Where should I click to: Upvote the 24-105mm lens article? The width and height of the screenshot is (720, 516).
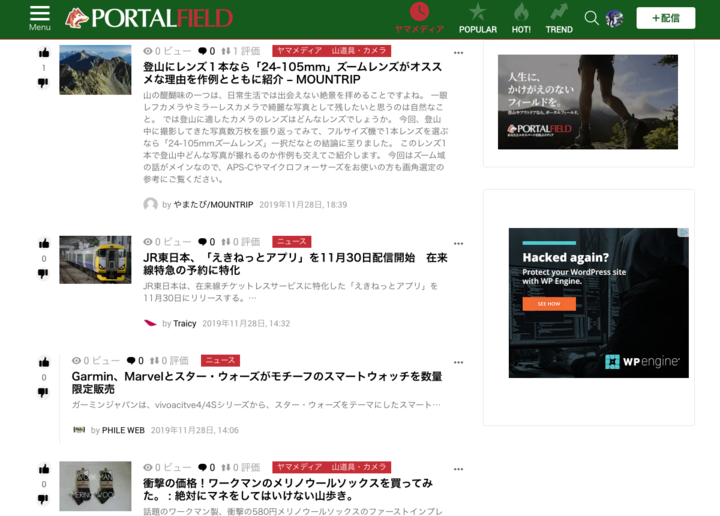(44, 52)
